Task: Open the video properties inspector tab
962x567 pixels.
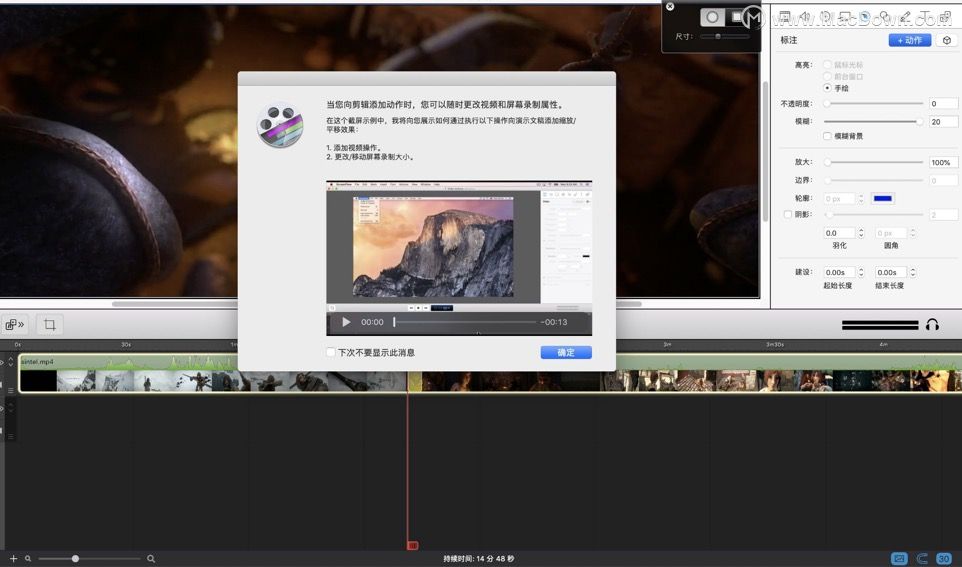Action: (x=785, y=17)
